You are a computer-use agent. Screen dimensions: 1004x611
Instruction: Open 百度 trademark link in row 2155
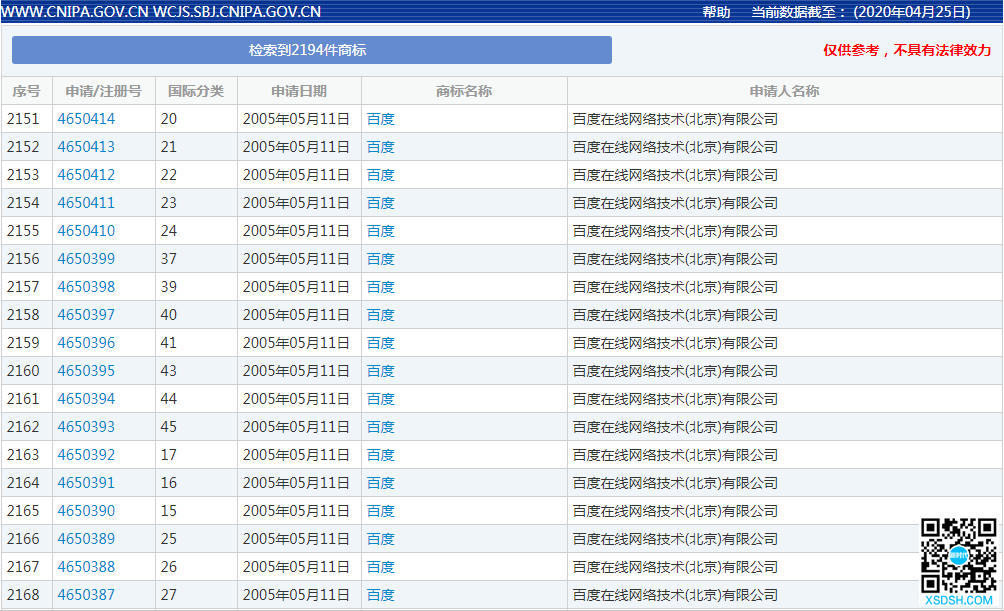point(380,231)
